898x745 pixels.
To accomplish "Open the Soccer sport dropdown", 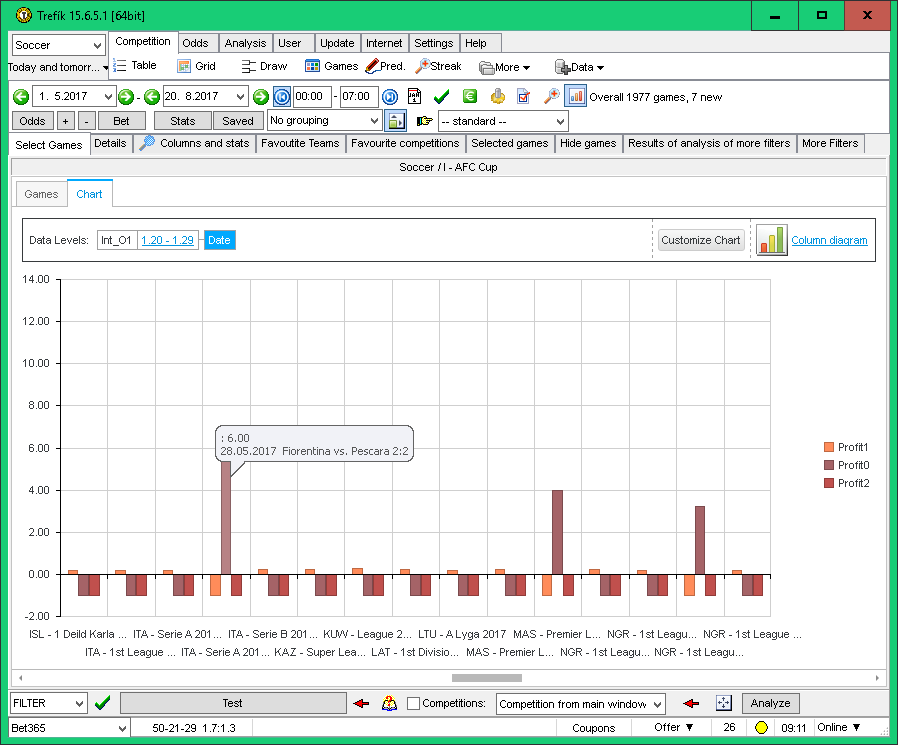I will (58, 45).
